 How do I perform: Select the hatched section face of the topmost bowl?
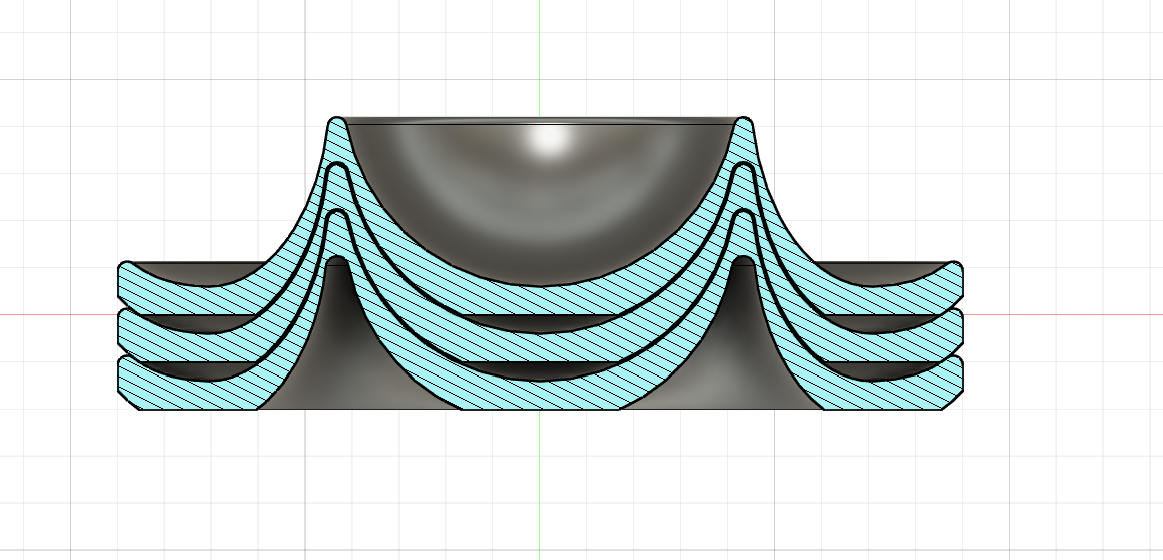539,298
